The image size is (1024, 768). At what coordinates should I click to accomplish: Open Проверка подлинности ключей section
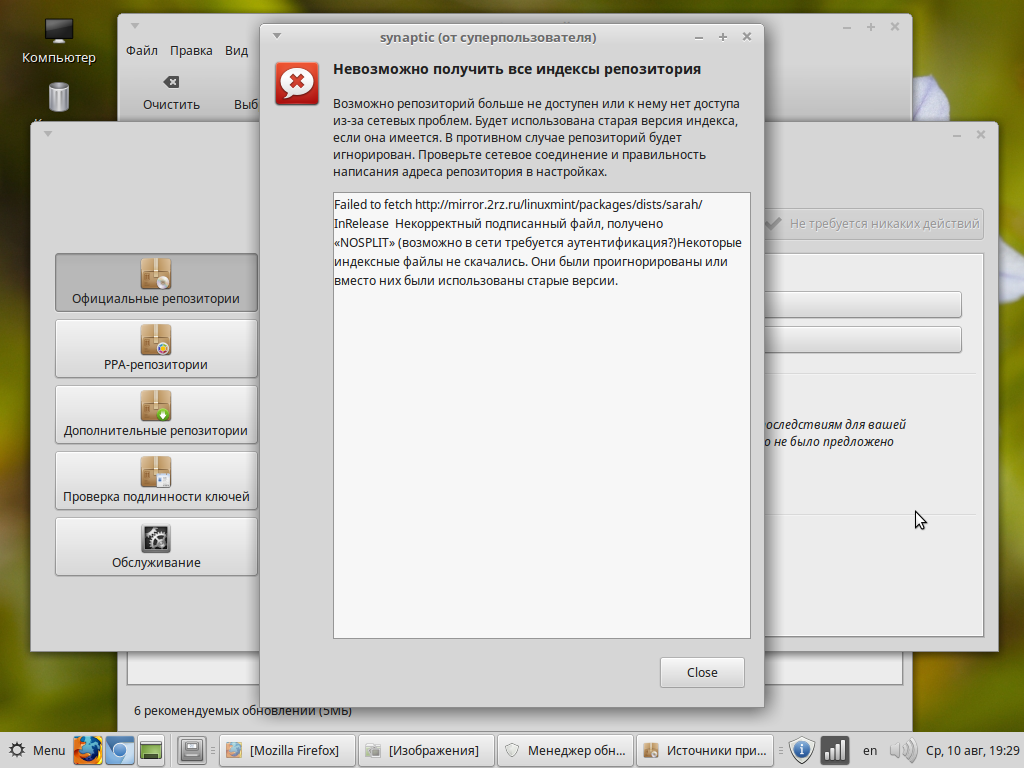click(156, 479)
